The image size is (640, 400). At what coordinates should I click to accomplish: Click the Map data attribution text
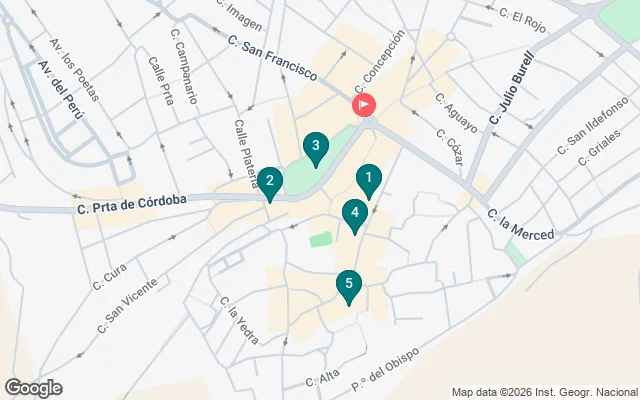click(x=545, y=393)
